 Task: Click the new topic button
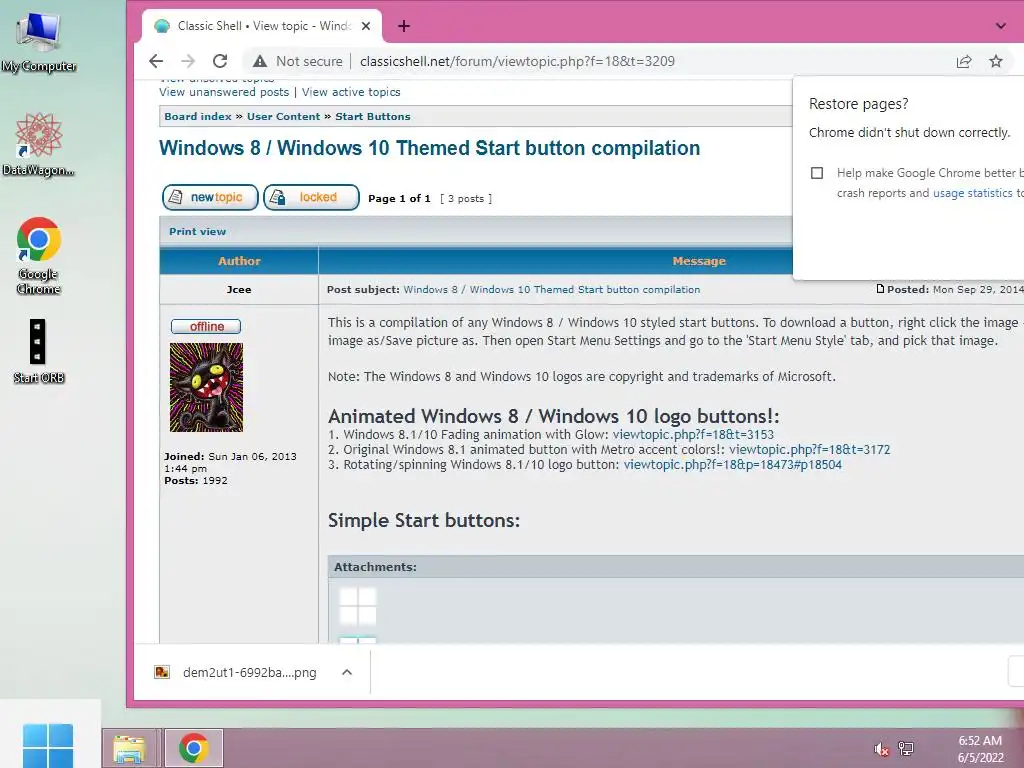[x=210, y=197]
